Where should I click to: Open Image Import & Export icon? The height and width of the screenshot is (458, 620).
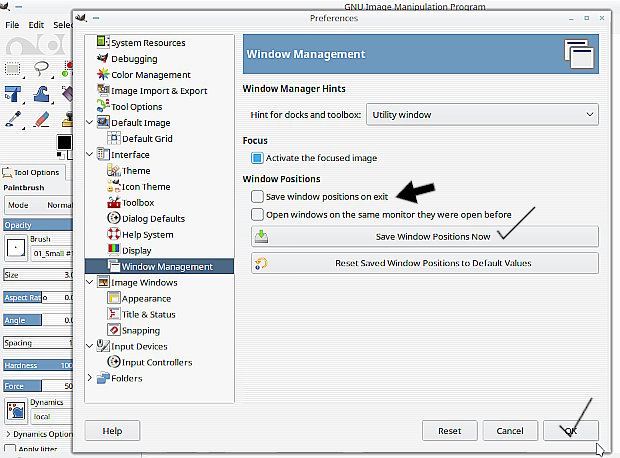point(103,90)
